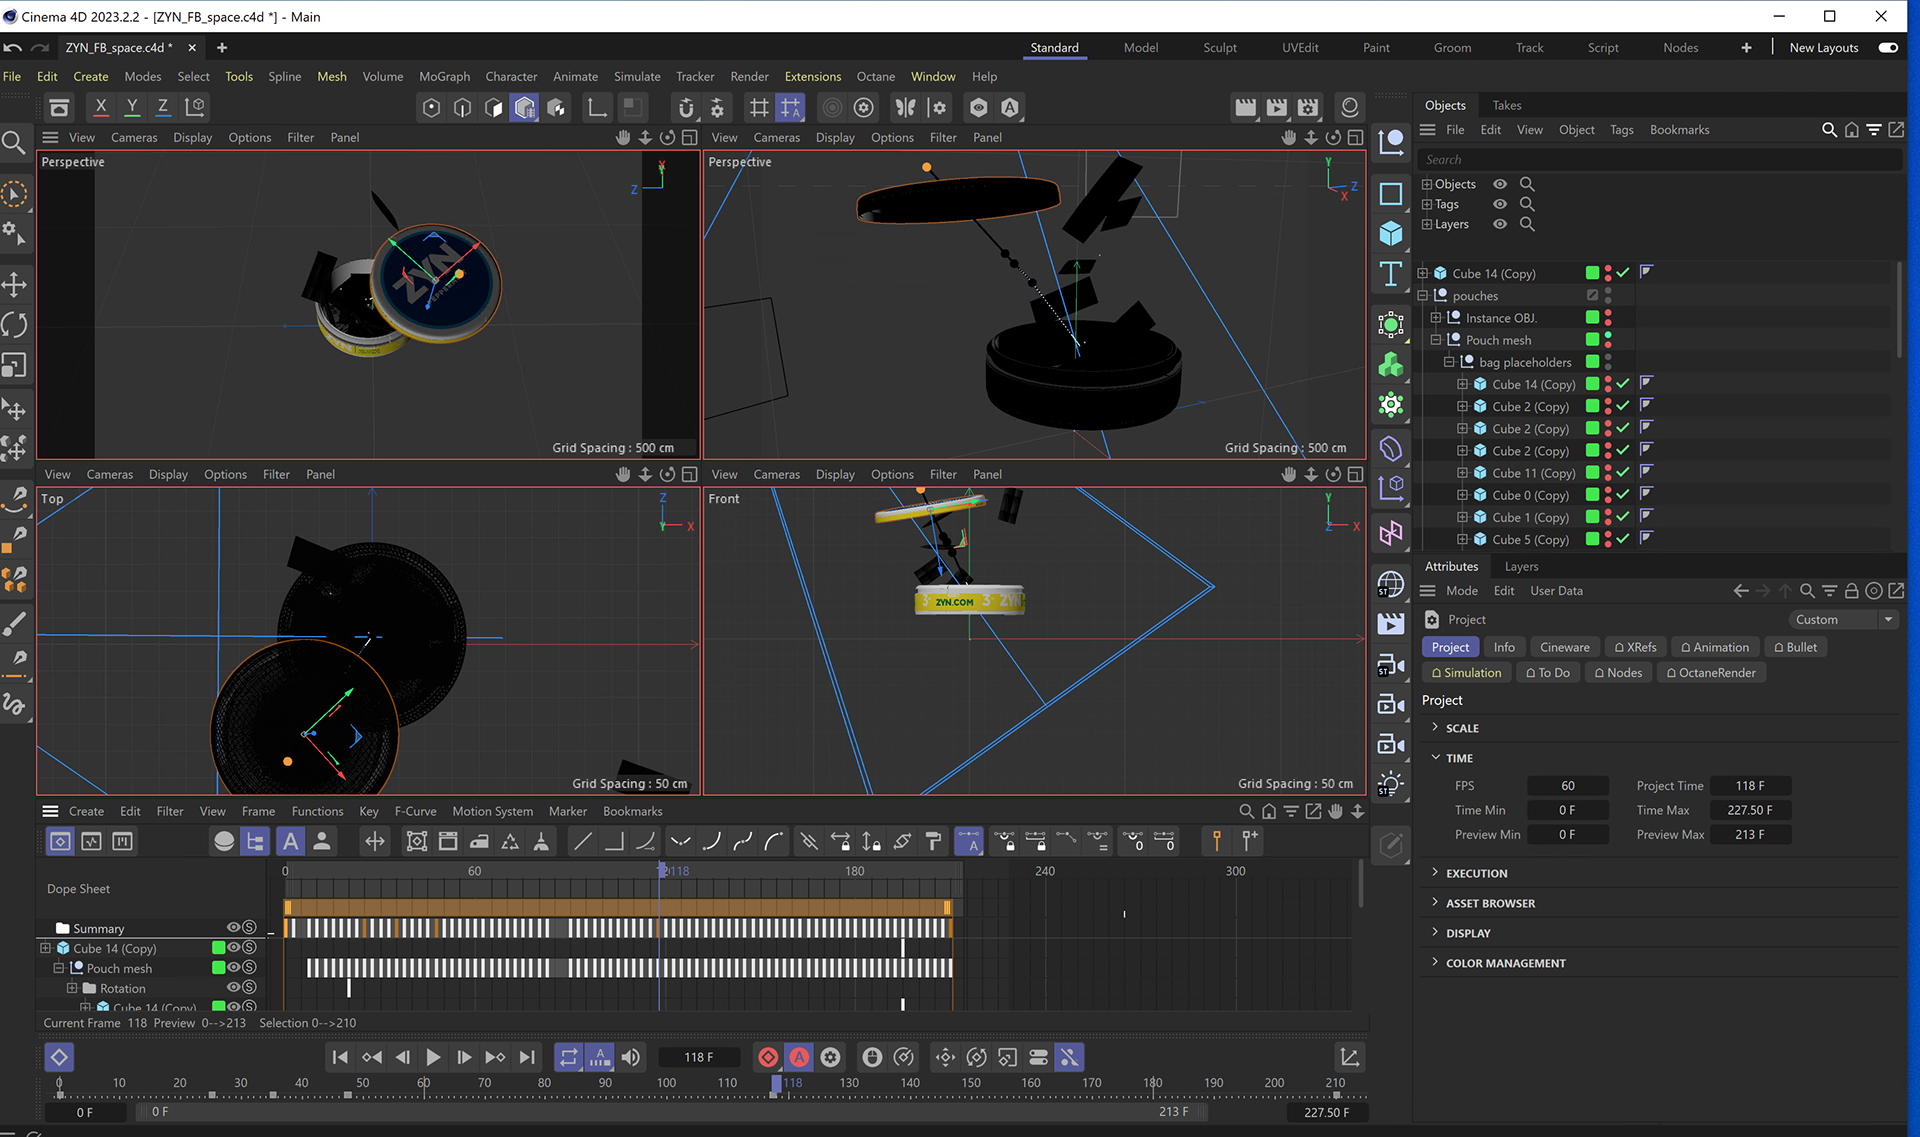The height and width of the screenshot is (1137, 1920).
Task: Click the Null object square icon
Action: point(1390,194)
